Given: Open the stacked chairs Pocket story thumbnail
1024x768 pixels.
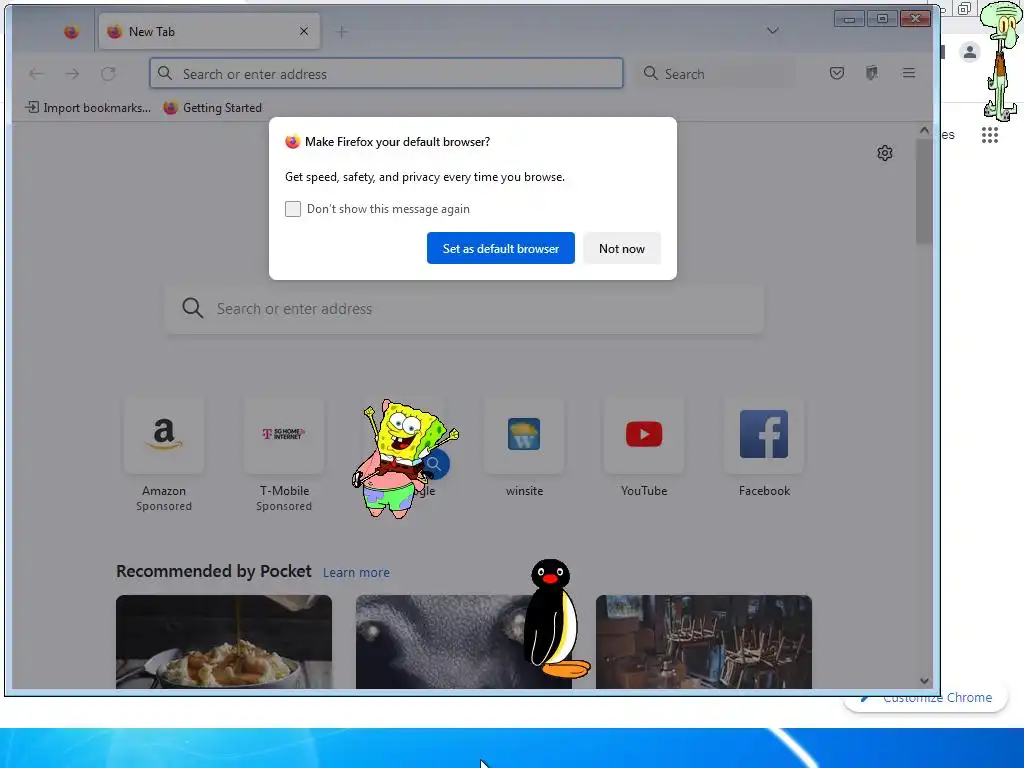Looking at the screenshot, I should click(704, 642).
